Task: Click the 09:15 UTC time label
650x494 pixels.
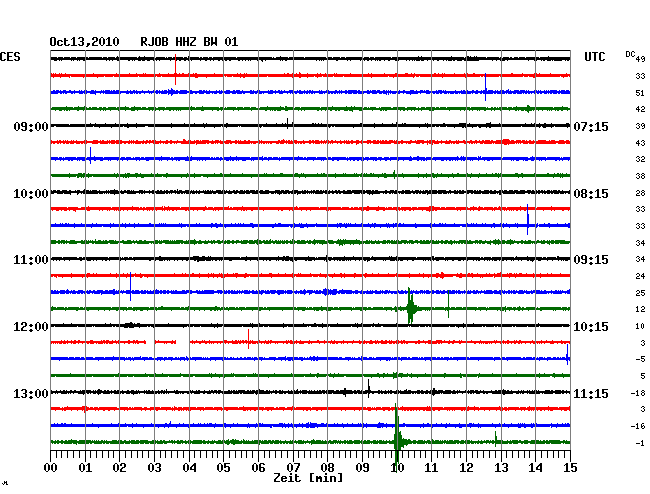Action: [x=591, y=260]
